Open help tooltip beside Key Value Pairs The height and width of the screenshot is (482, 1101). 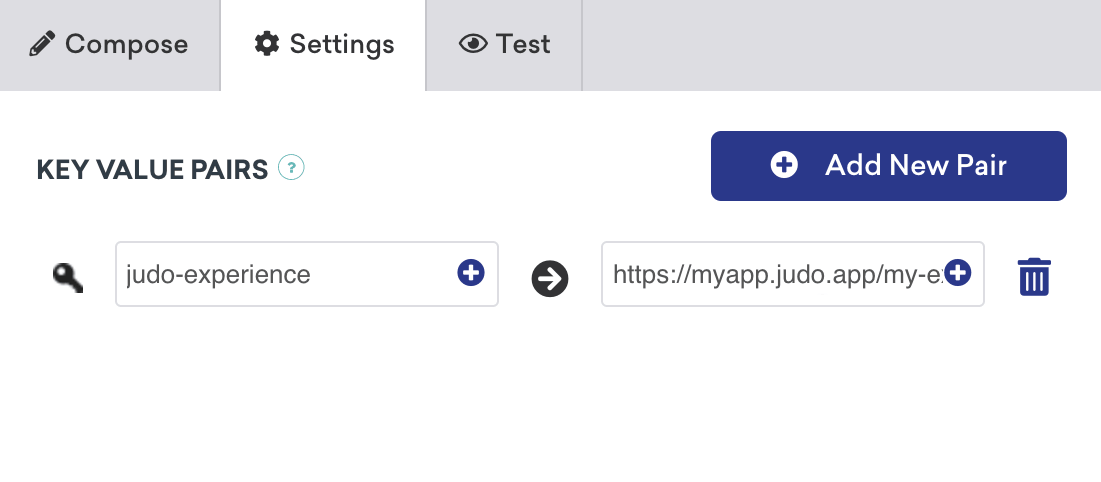coord(291,168)
